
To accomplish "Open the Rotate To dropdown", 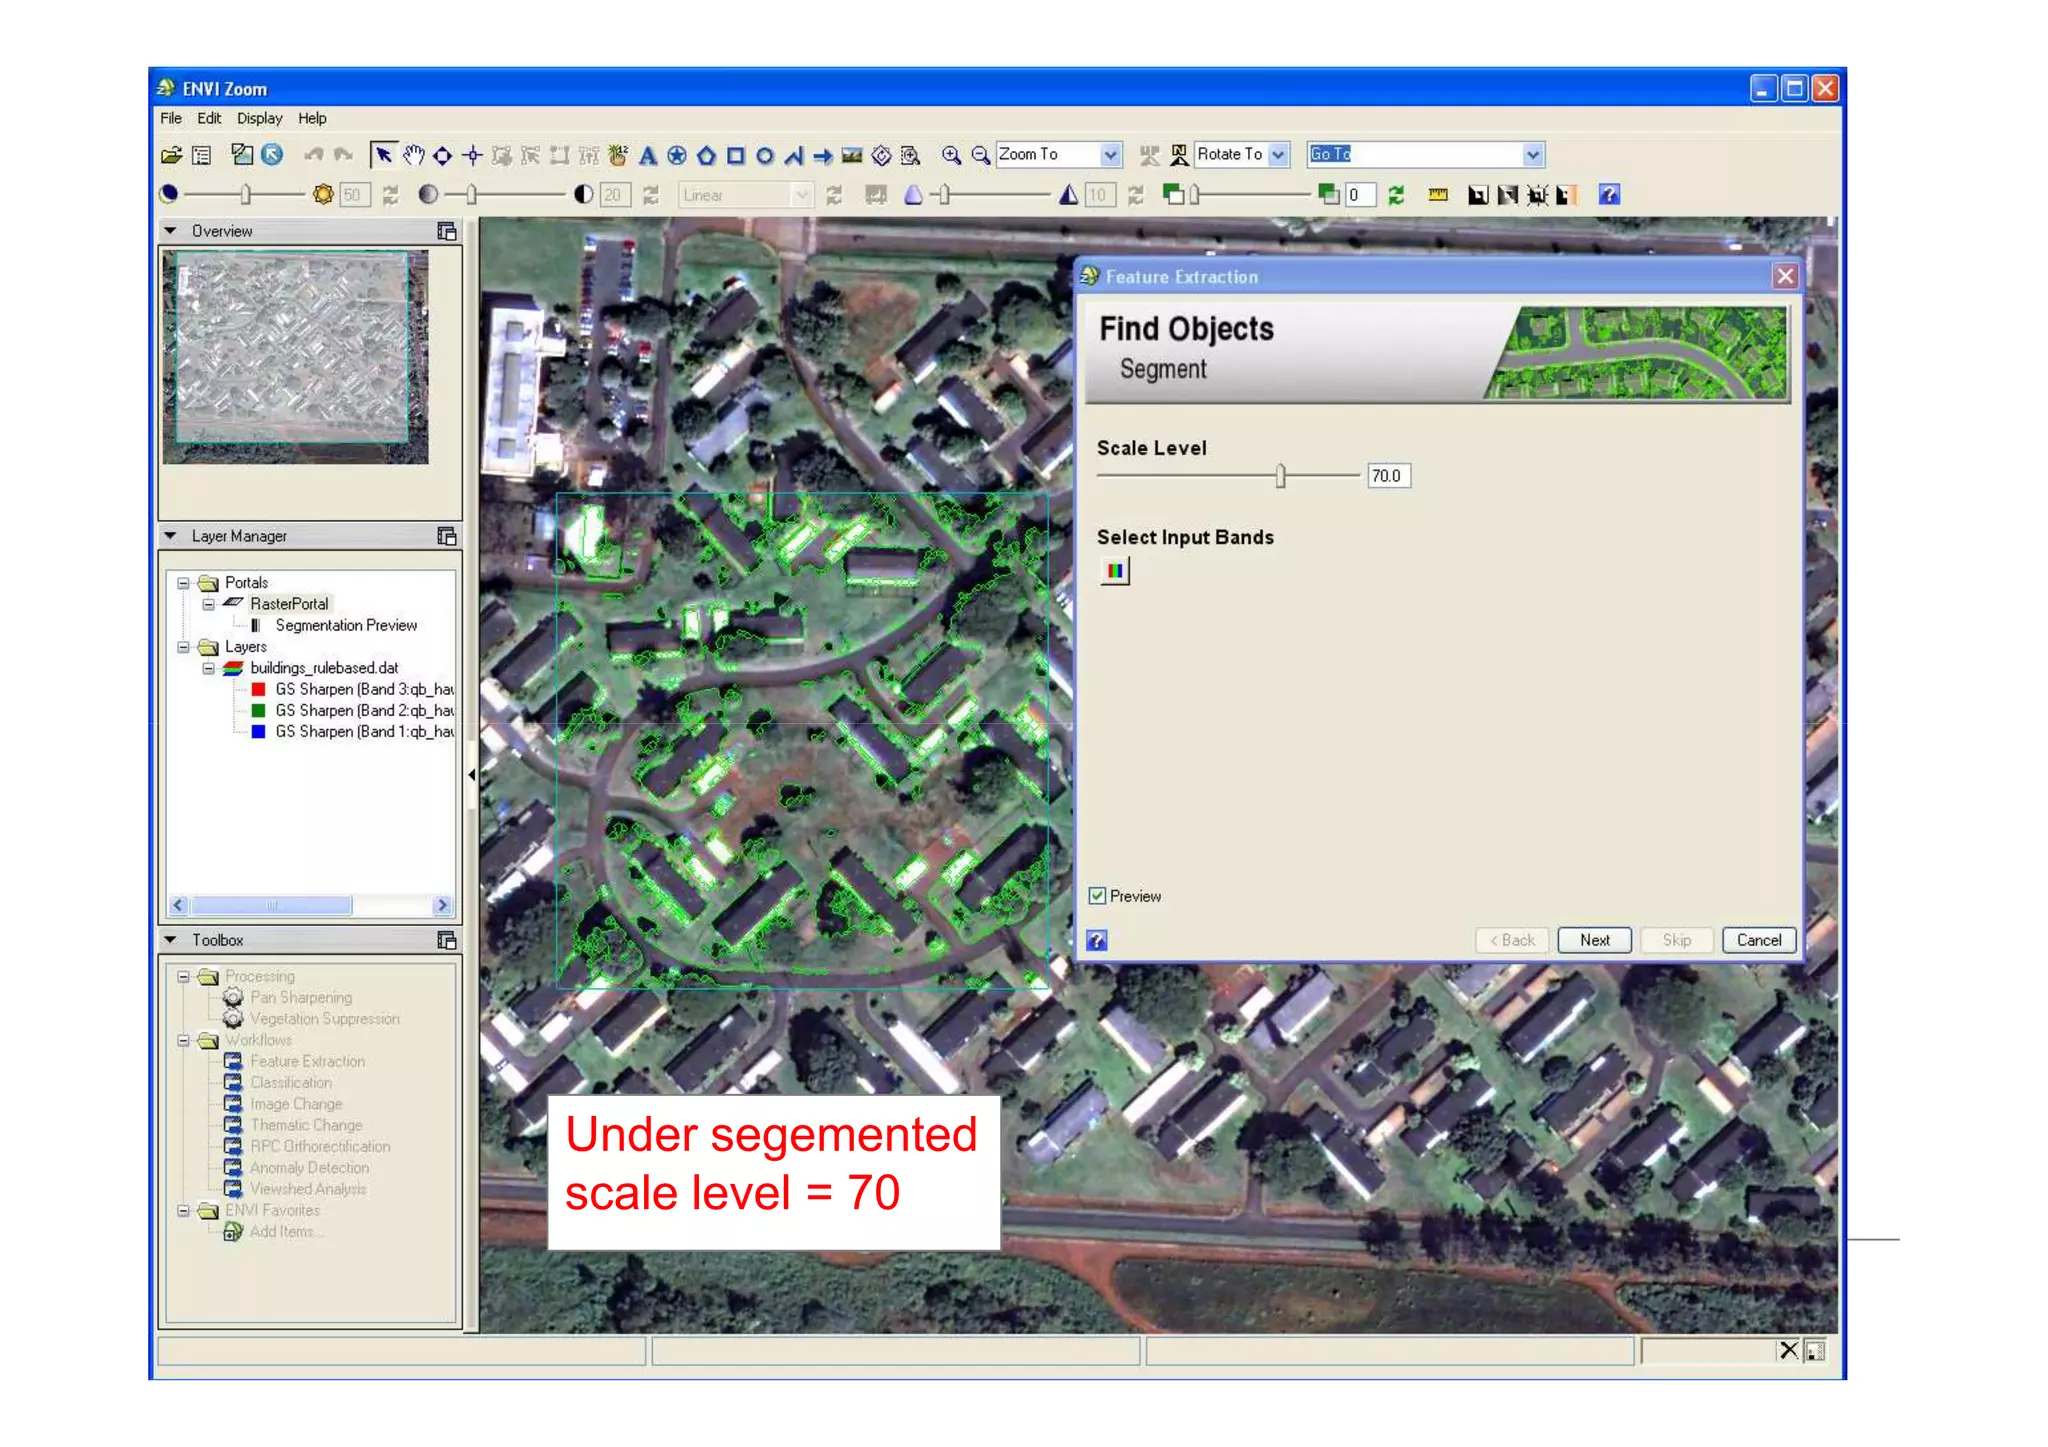I will [1278, 155].
